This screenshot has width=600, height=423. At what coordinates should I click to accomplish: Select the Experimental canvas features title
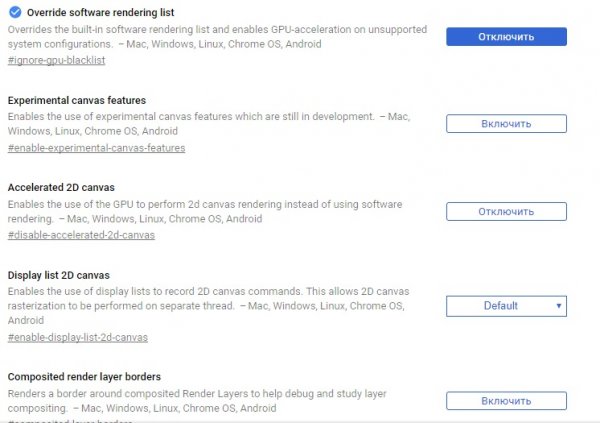click(x=77, y=101)
